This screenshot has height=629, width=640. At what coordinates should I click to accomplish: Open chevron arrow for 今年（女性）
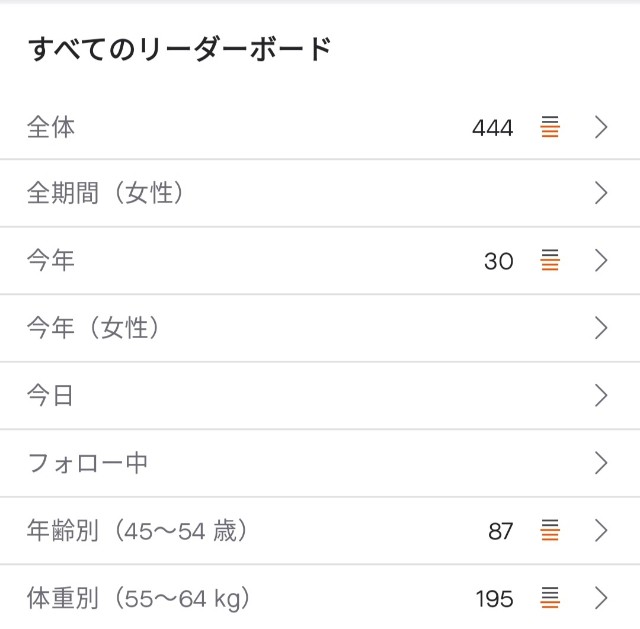point(601,328)
